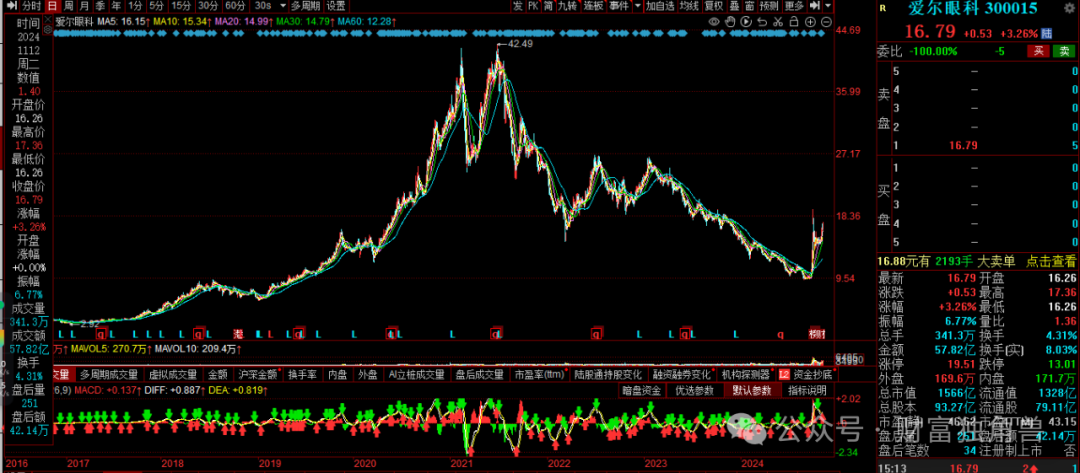
Task: Open the dropdown arrow after the skip icon
Action: [x=829, y=6]
